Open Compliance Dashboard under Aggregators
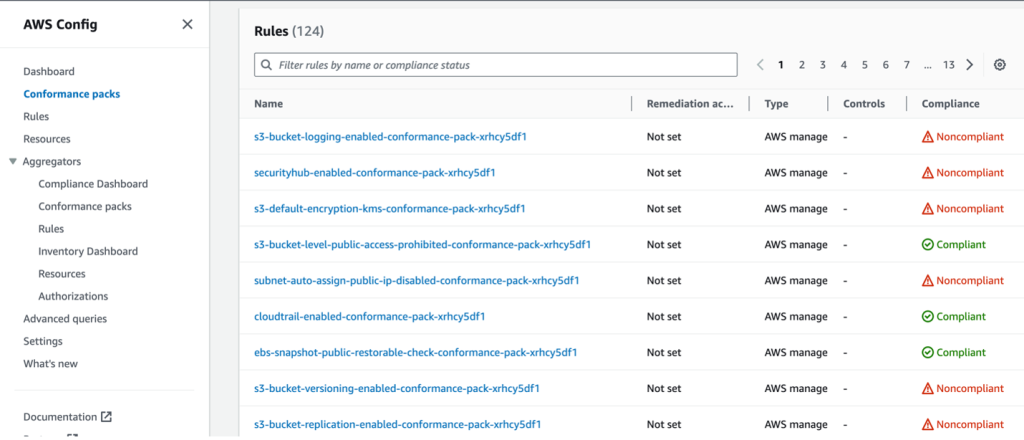Screen dimensions: 1024x440 (93, 184)
